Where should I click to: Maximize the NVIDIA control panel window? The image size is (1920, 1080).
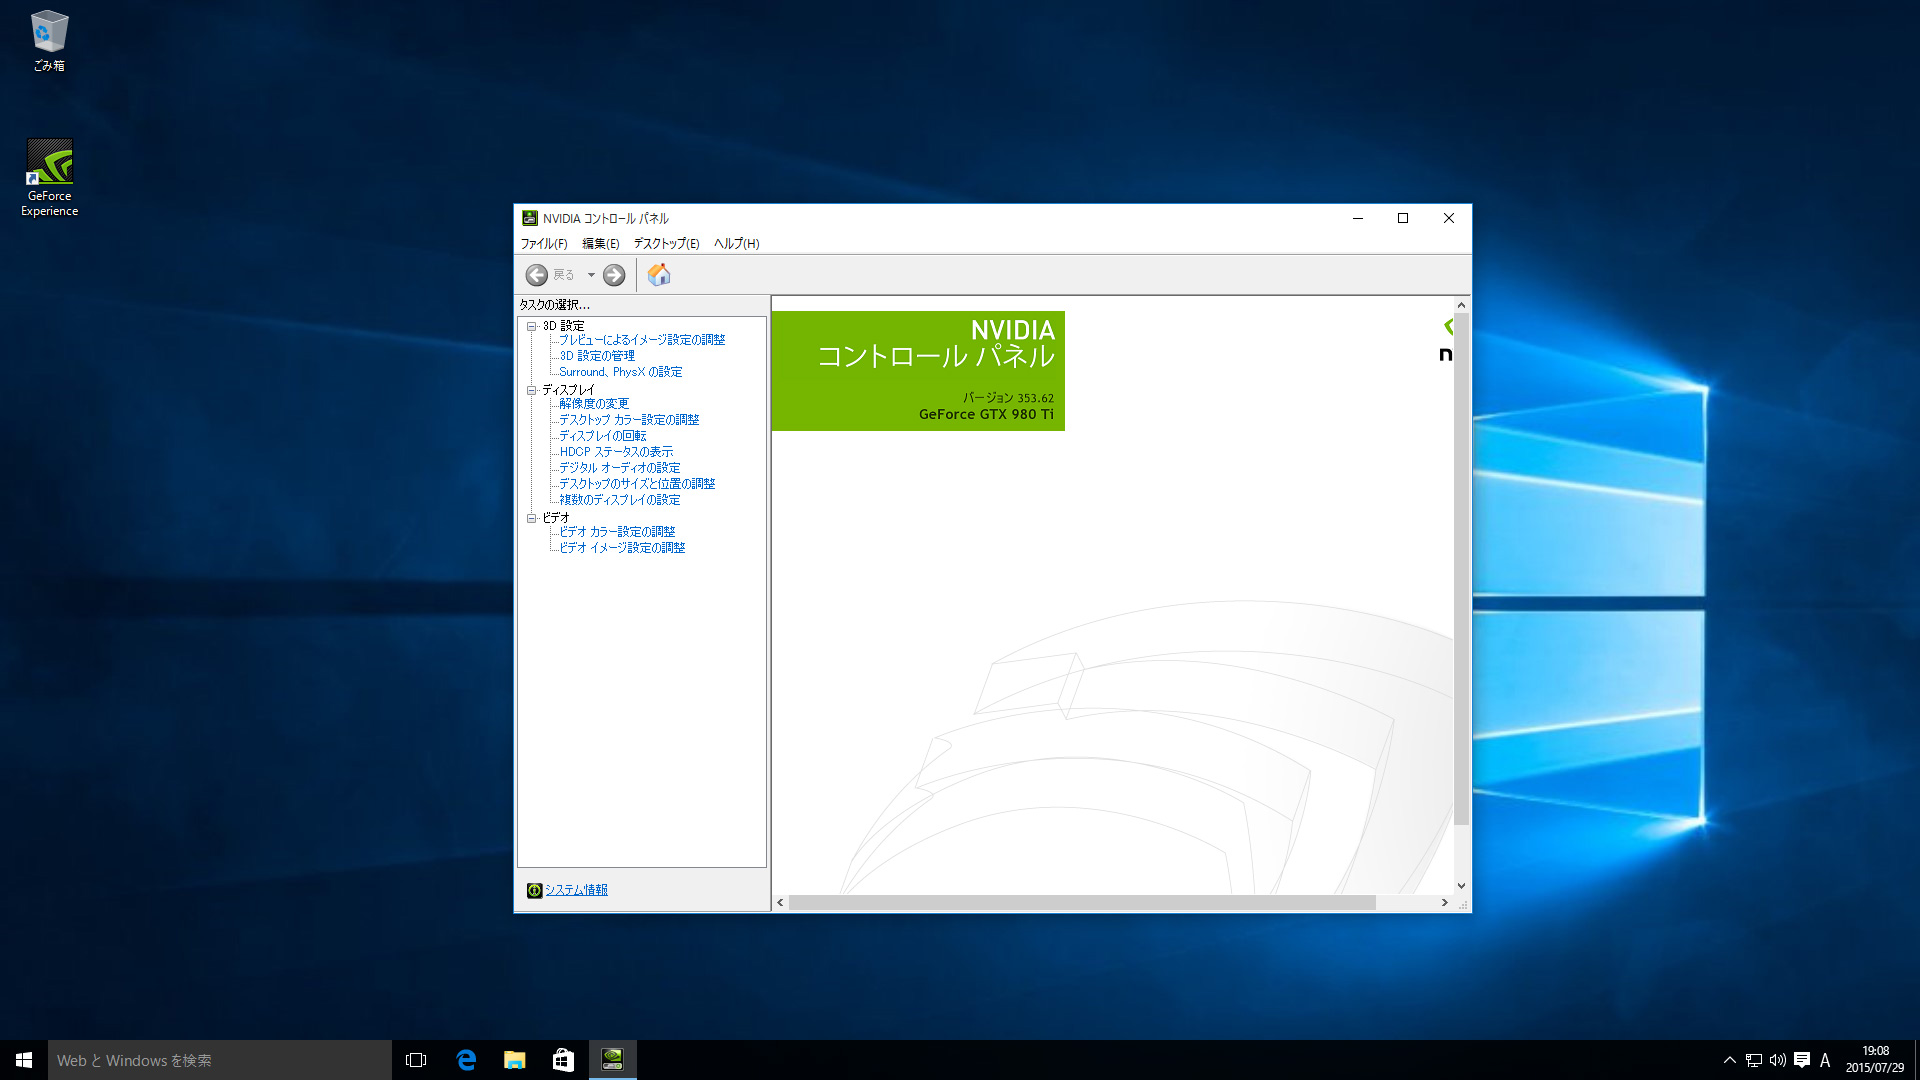click(1403, 218)
